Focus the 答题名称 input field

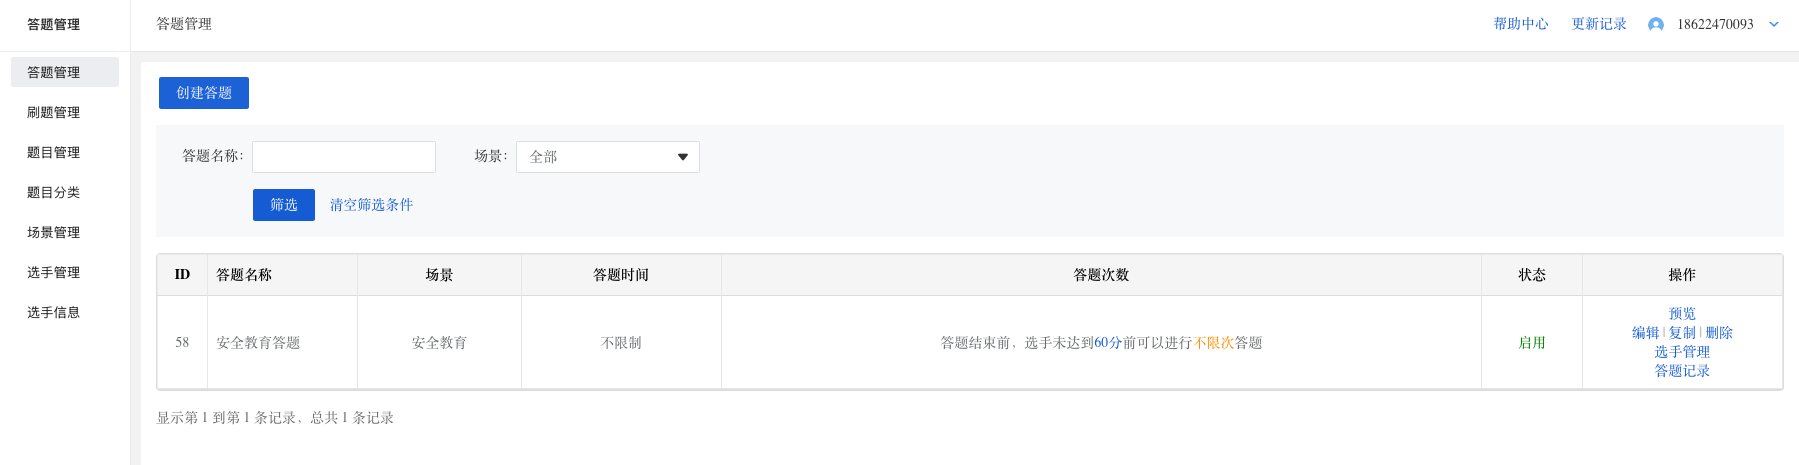click(344, 157)
